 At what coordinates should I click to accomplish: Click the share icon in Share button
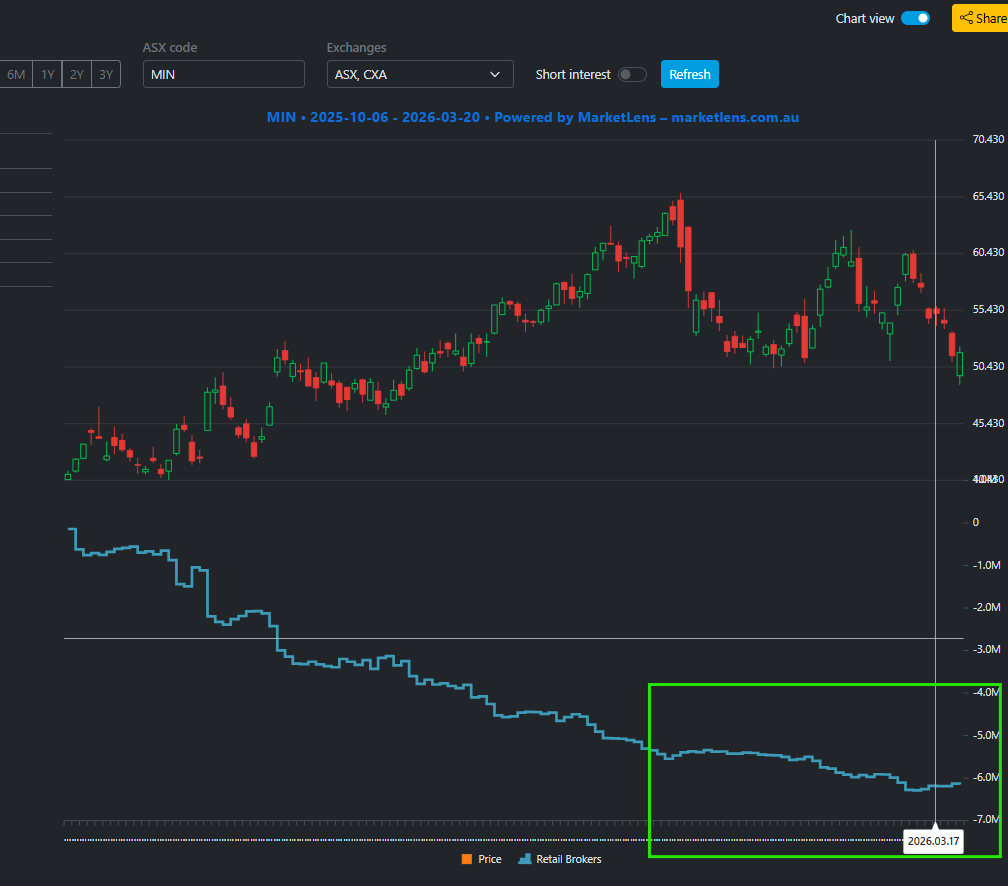click(x=966, y=18)
